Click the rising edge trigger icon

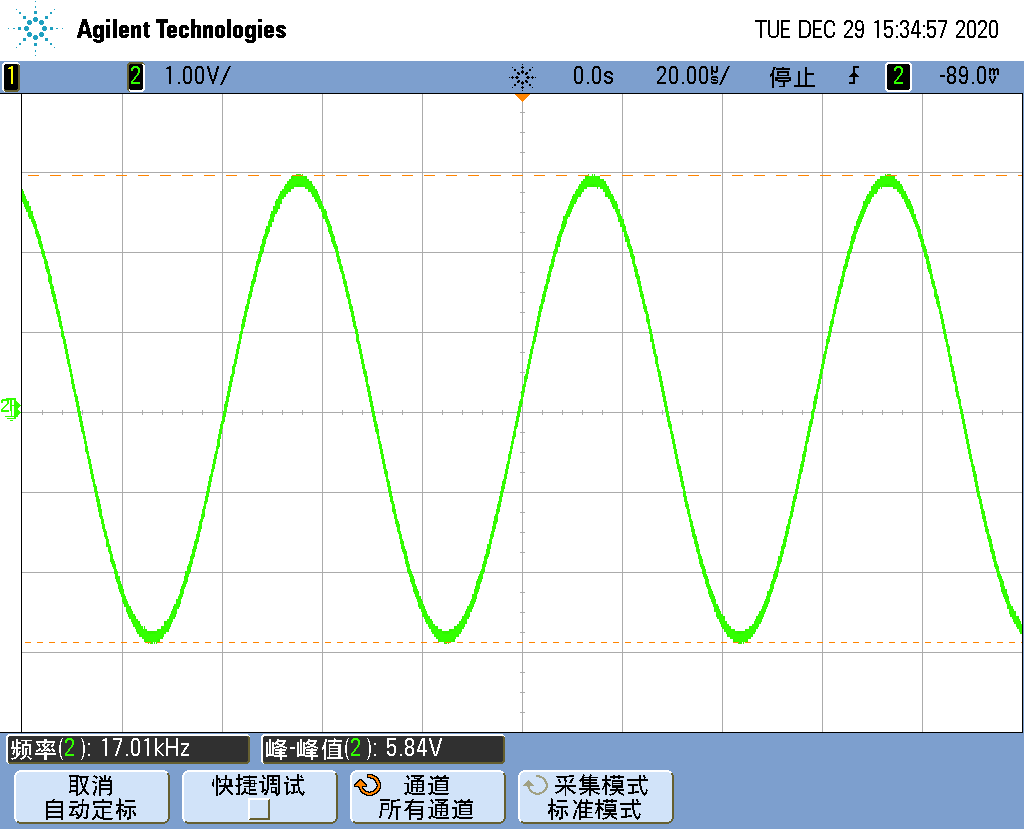pos(854,76)
